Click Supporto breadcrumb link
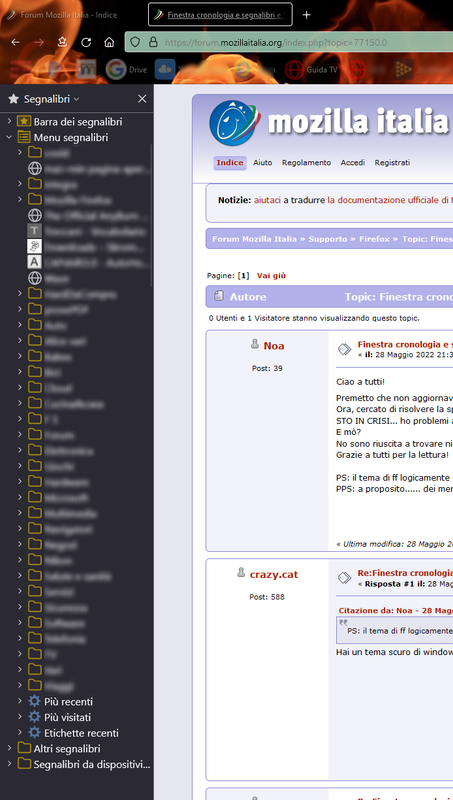453x800 pixels. tap(328, 239)
